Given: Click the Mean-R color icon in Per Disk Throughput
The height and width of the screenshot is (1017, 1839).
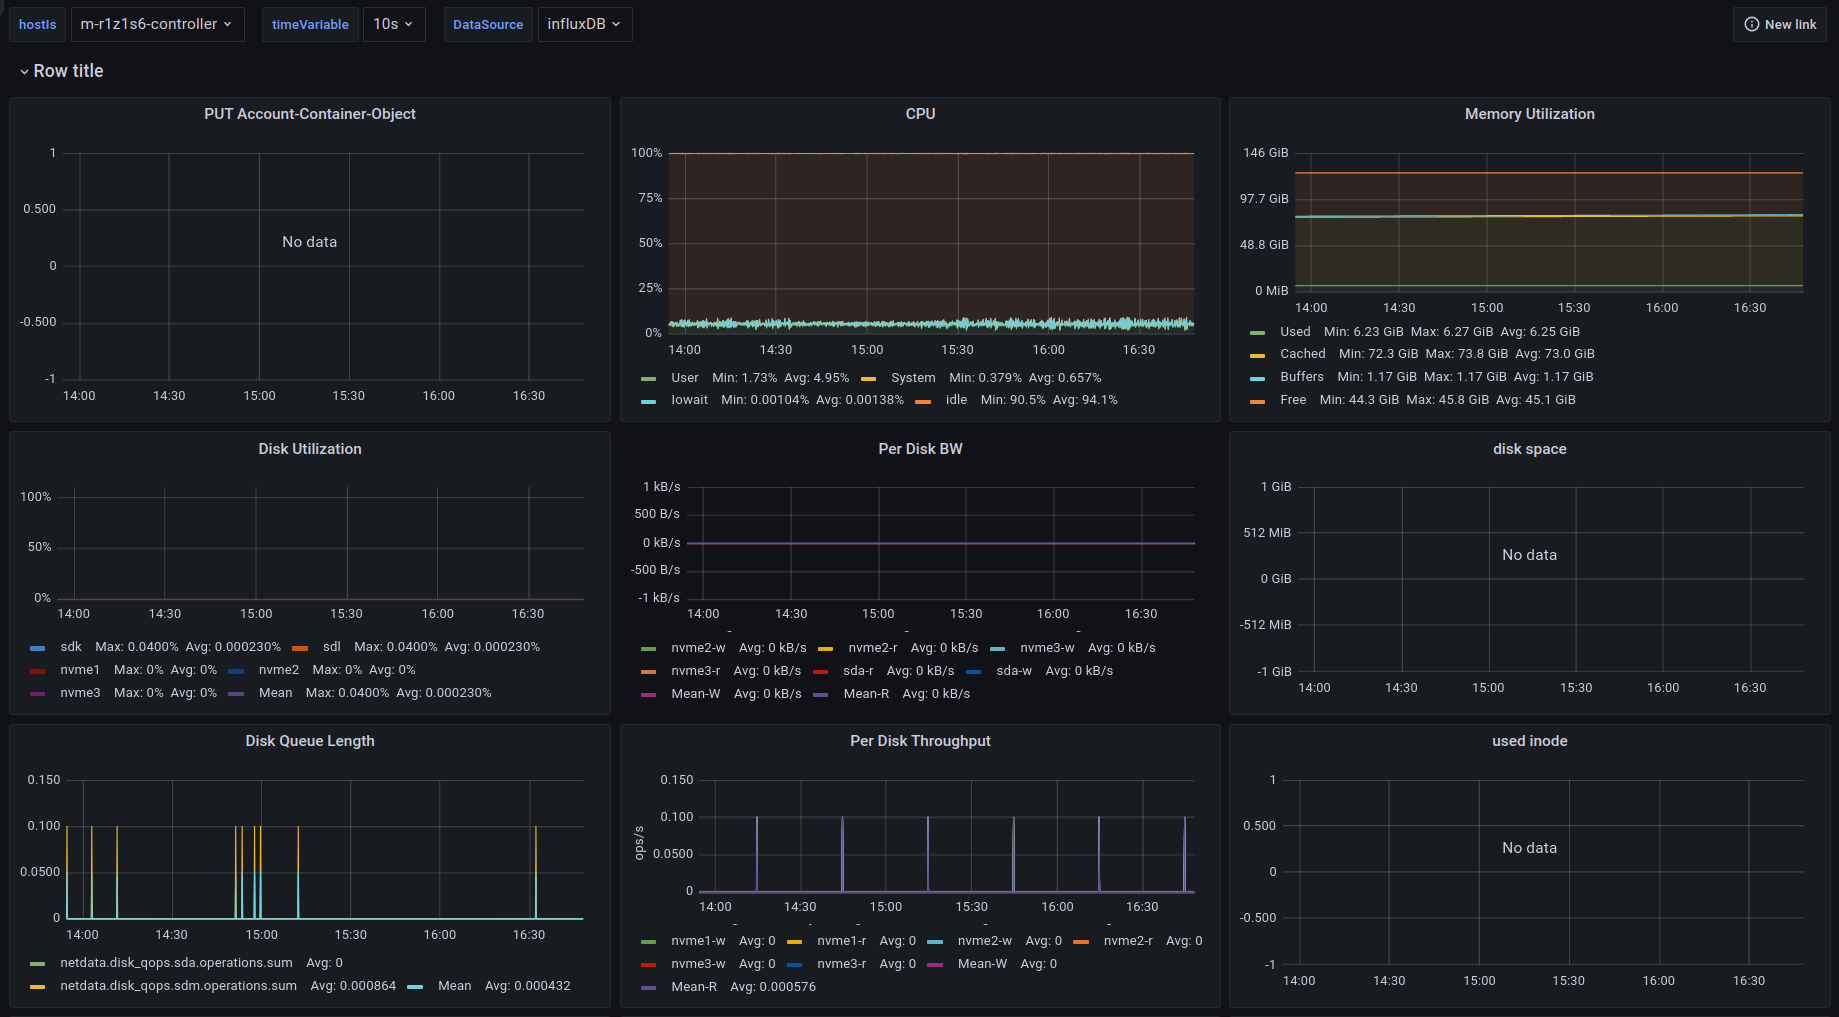Looking at the screenshot, I should [x=649, y=988].
